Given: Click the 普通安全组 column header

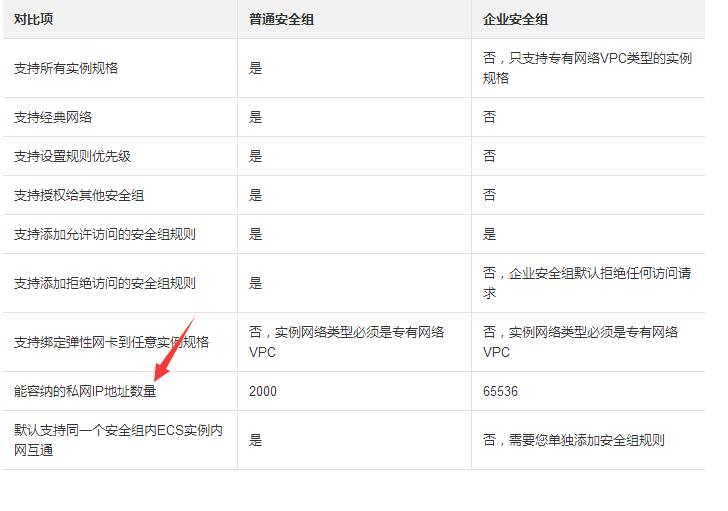Looking at the screenshot, I should click(282, 19).
